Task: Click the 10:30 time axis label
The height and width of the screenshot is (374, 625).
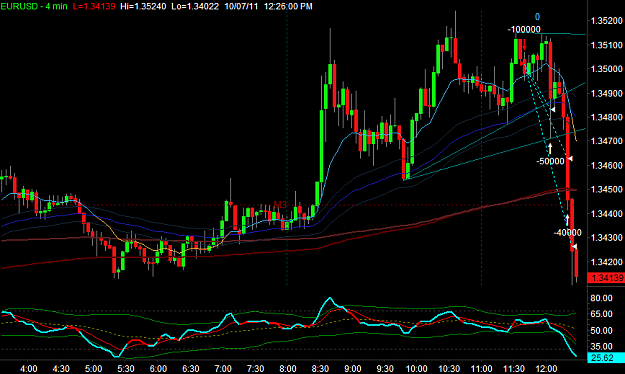Action: 449,369
